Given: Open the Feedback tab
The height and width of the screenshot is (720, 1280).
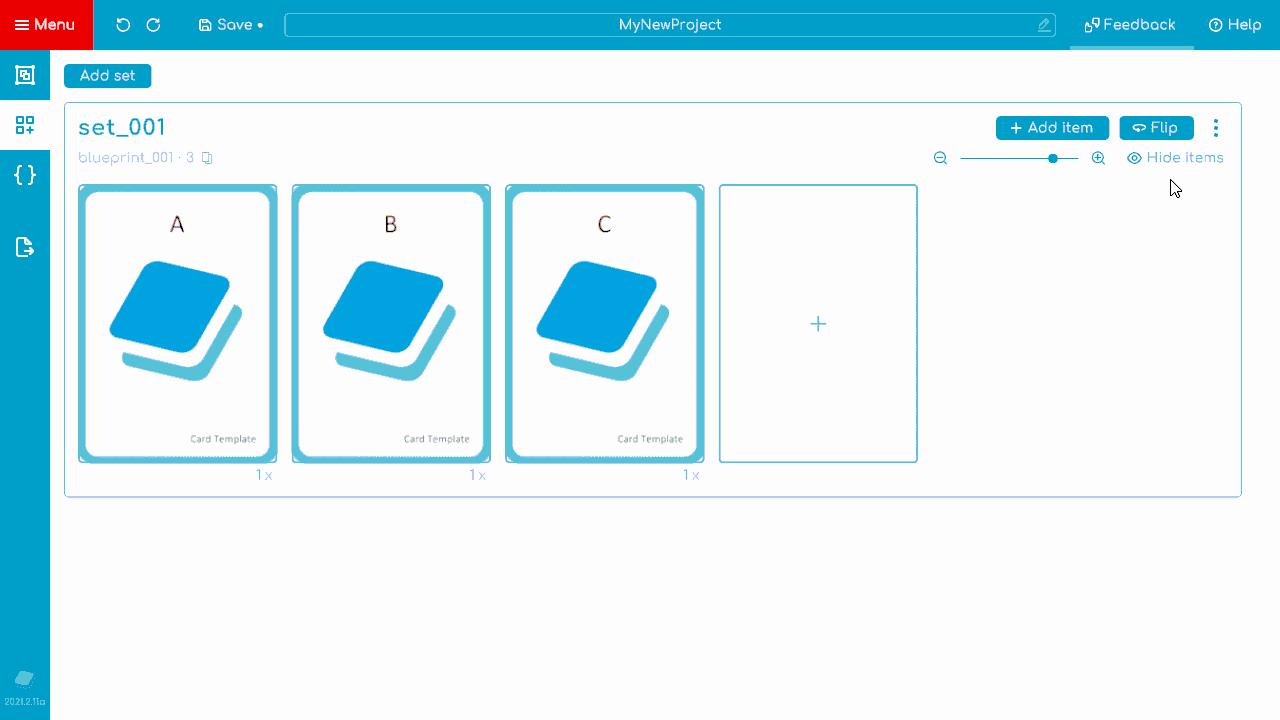Looking at the screenshot, I should [x=1131, y=25].
